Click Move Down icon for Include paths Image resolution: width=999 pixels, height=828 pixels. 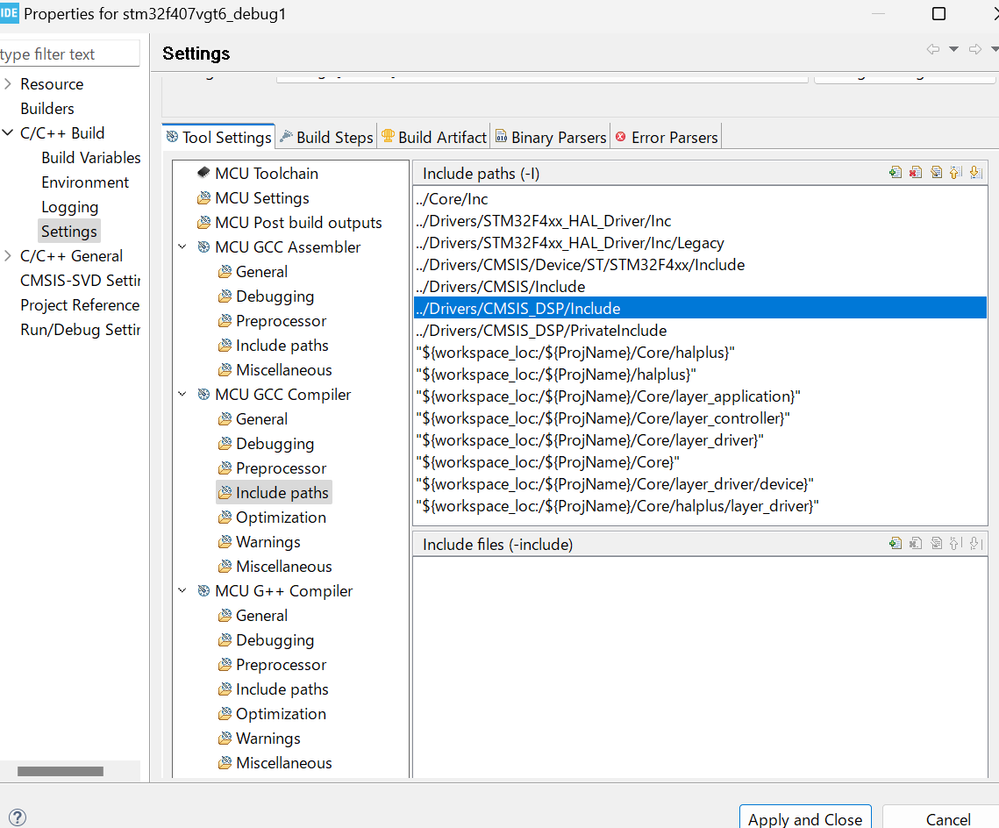tap(975, 173)
